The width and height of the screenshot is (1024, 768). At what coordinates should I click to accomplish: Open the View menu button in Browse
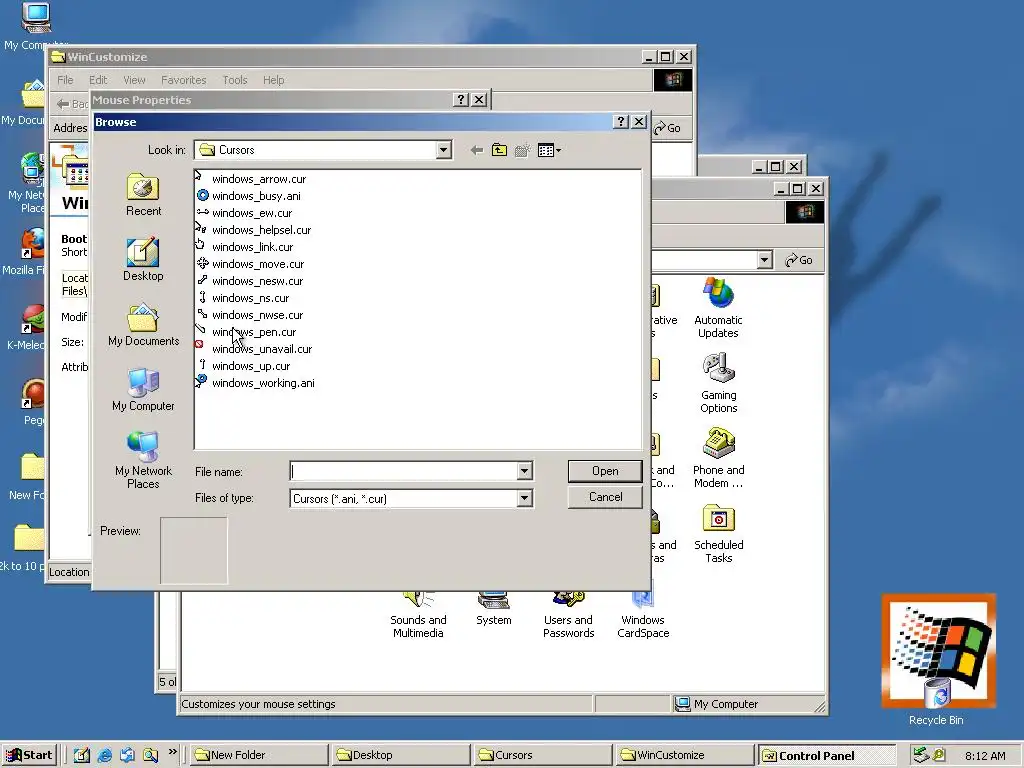click(549, 150)
